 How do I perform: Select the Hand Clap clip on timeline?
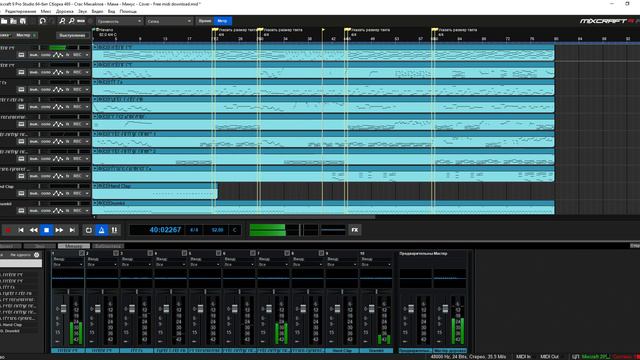pyautogui.click(x=155, y=191)
